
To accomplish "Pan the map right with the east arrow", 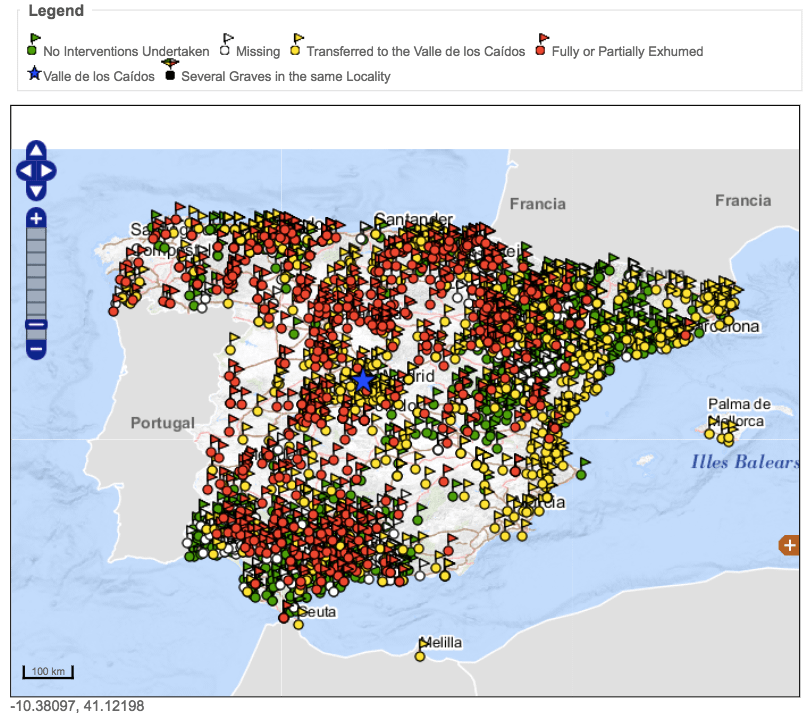I will pos(47,170).
